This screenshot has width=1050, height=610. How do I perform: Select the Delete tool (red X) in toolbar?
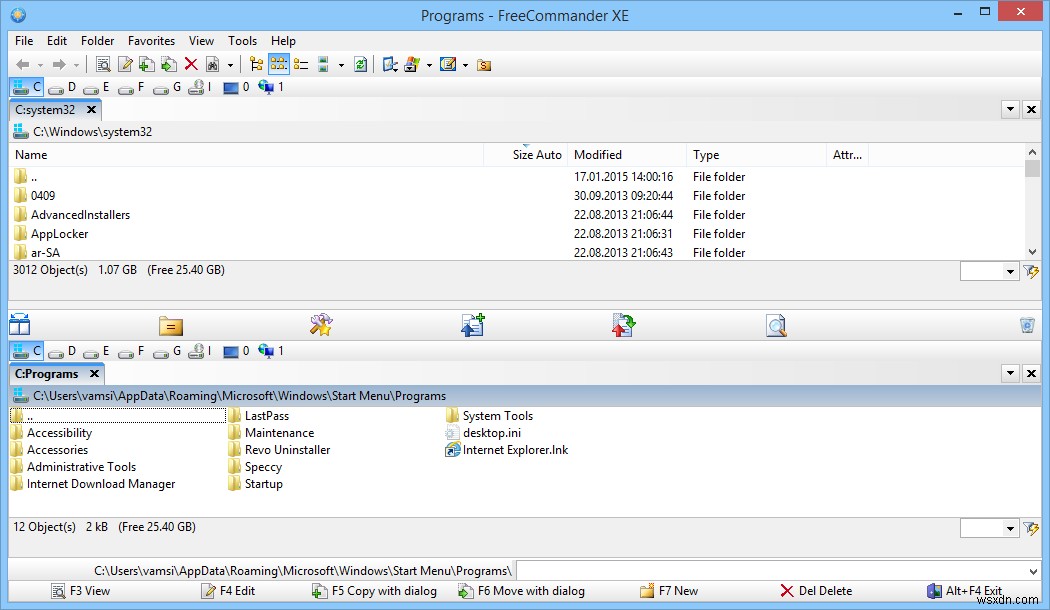tap(190, 64)
